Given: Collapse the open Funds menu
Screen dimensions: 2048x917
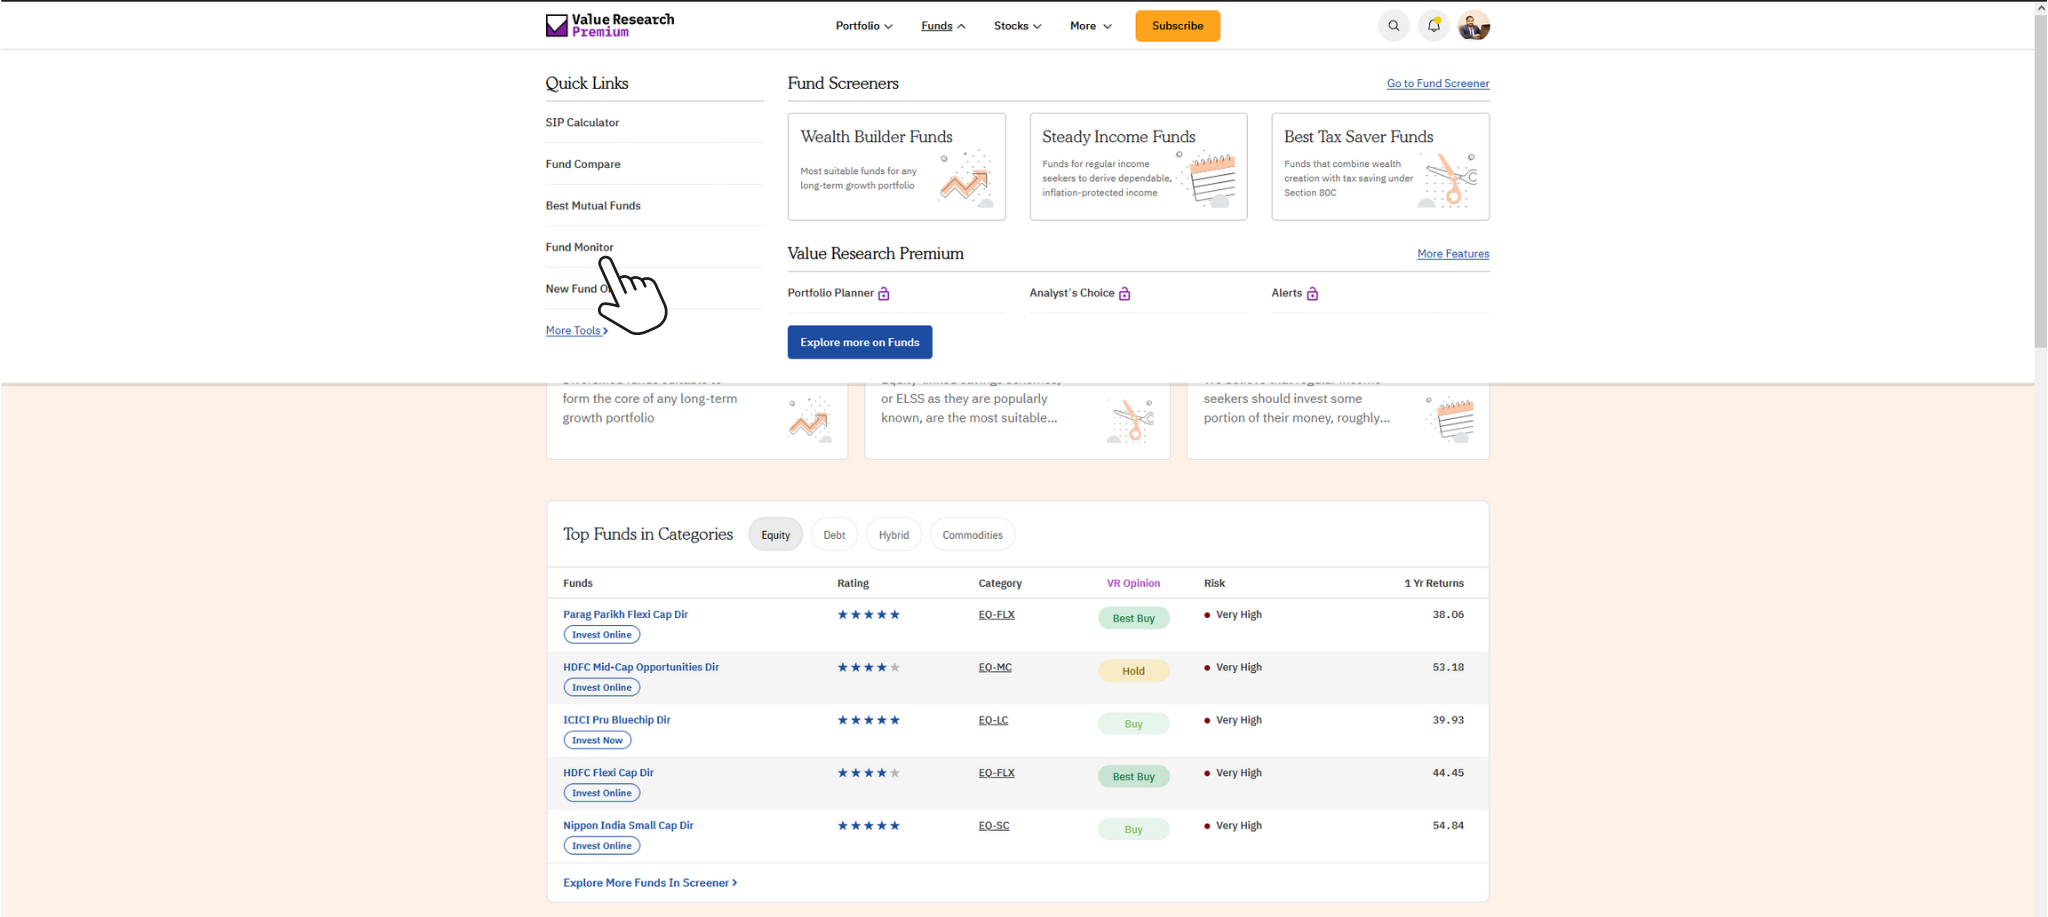Looking at the screenshot, I should point(941,25).
